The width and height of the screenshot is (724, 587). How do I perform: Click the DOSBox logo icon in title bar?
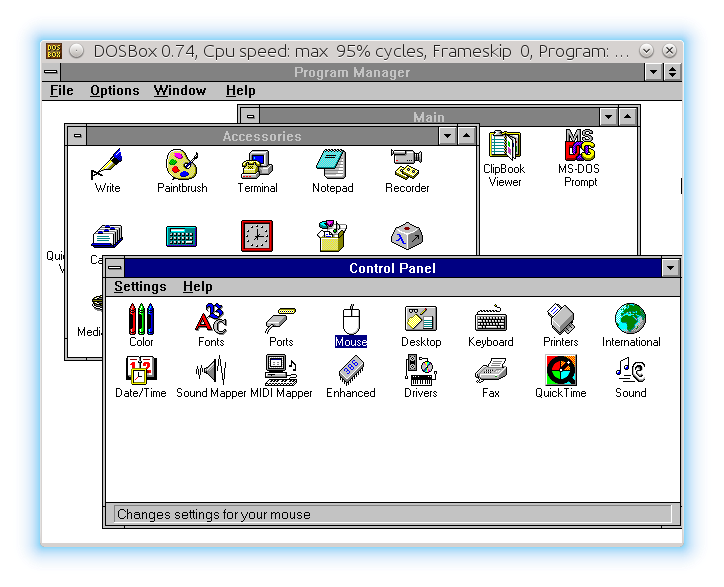click(54, 51)
